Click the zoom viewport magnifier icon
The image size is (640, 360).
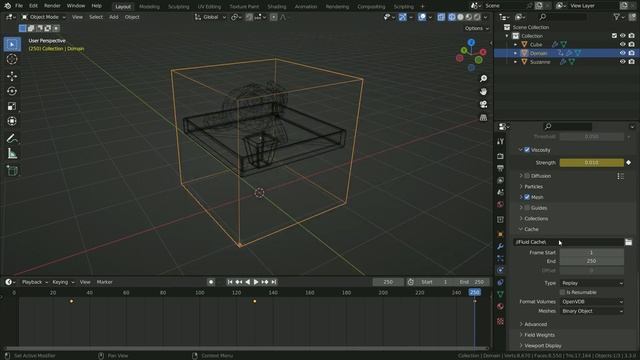tap(483, 79)
